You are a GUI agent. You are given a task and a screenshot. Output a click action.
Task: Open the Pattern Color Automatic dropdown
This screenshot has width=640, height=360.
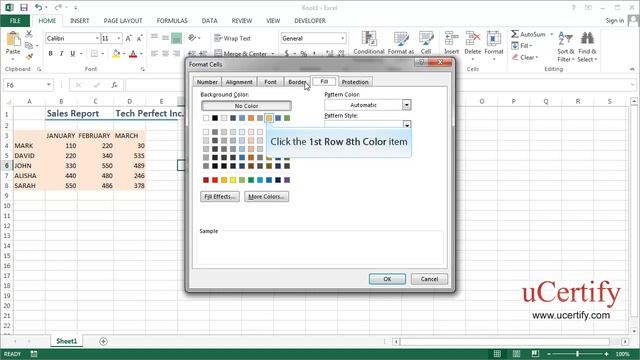(406, 105)
